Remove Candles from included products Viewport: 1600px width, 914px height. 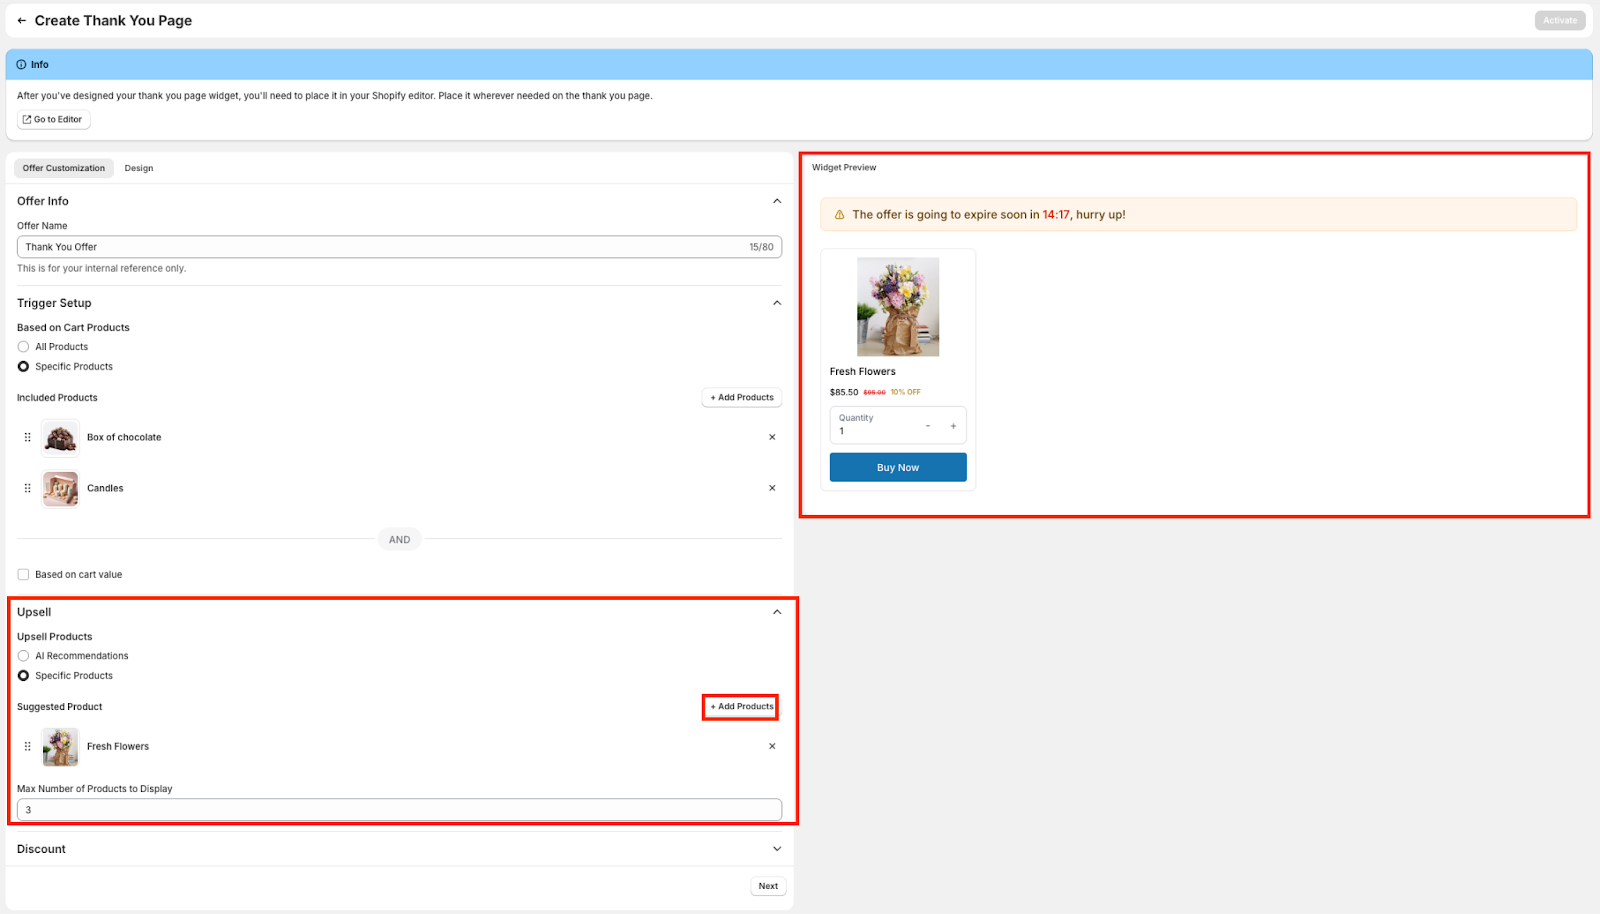tap(772, 488)
